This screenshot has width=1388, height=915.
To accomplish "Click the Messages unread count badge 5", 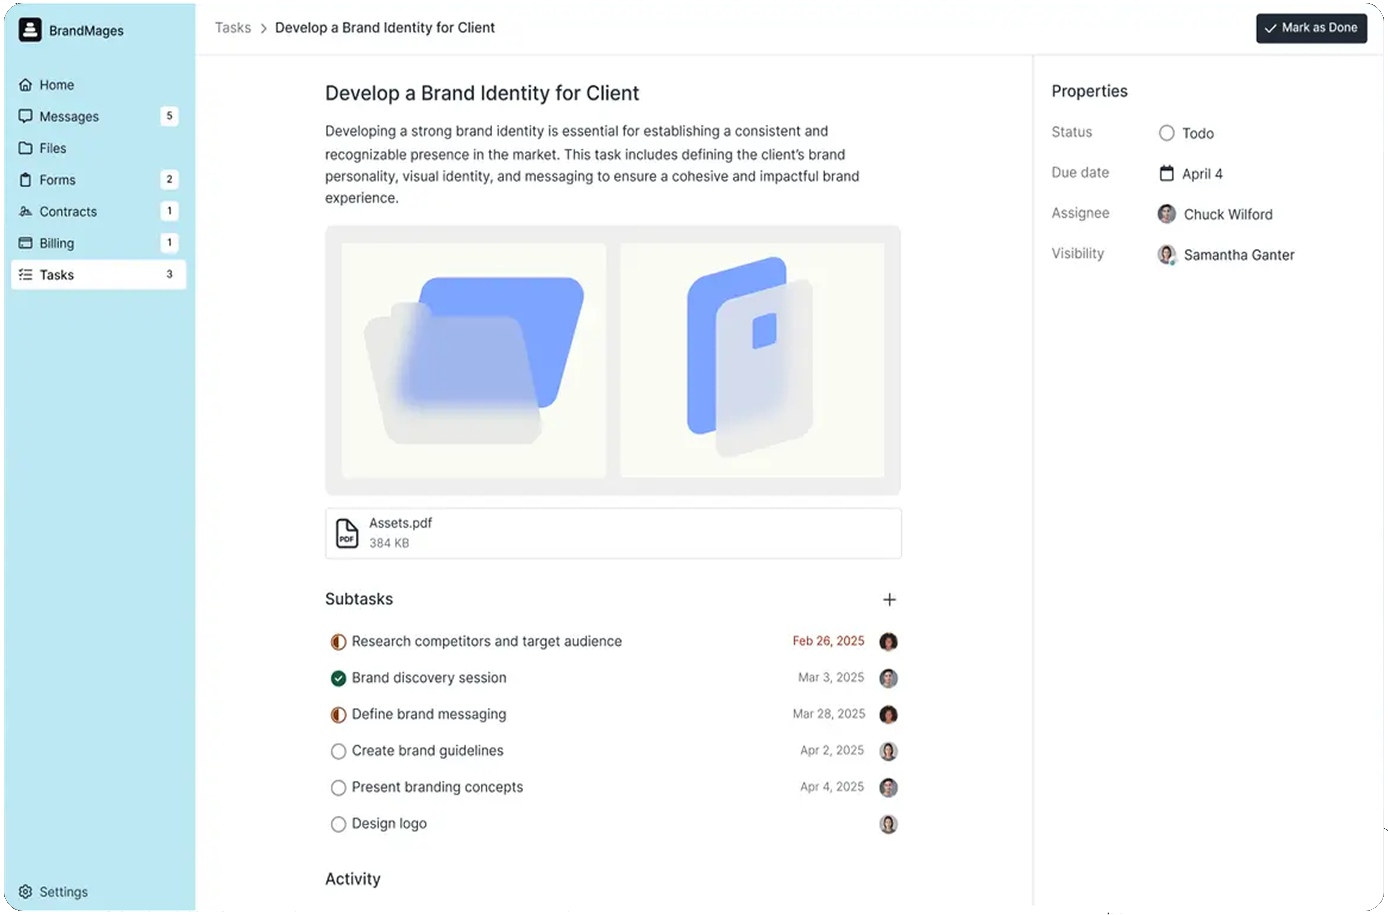I will [169, 116].
